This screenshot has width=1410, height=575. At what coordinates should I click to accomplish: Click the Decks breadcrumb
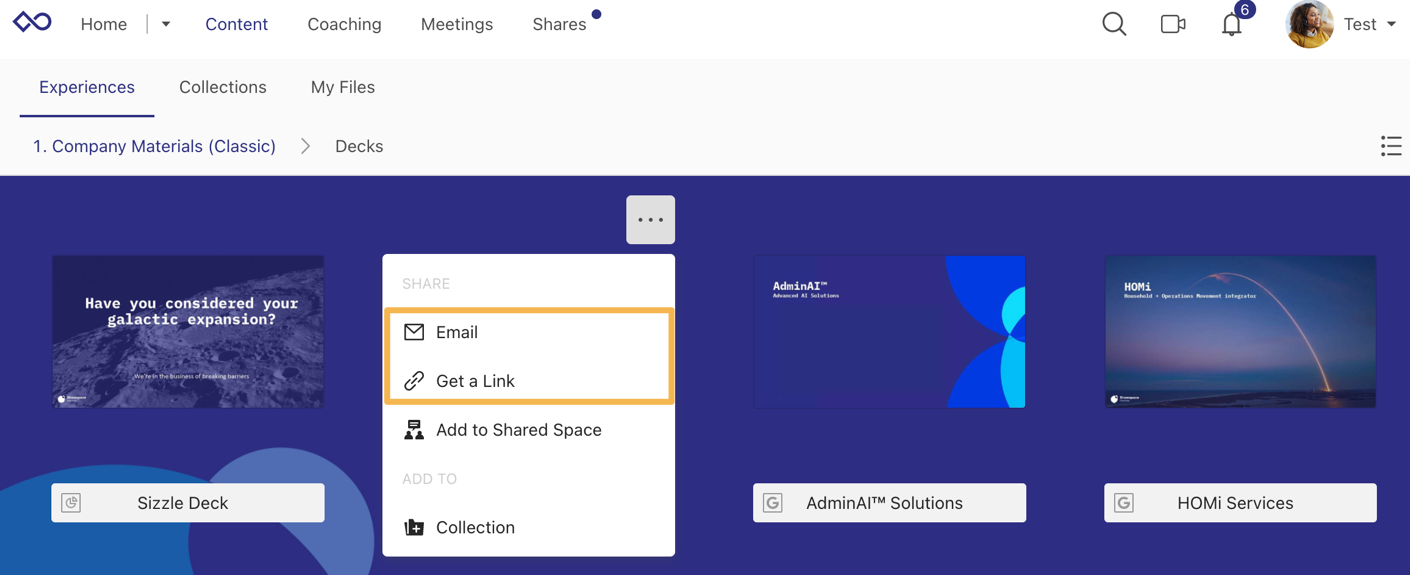[359, 146]
